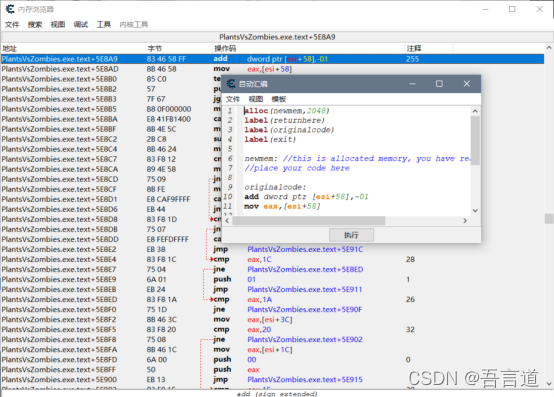The width and height of the screenshot is (554, 397).
Task: Open the 视图 menu in the Auto Assemble window
Action: 256,99
